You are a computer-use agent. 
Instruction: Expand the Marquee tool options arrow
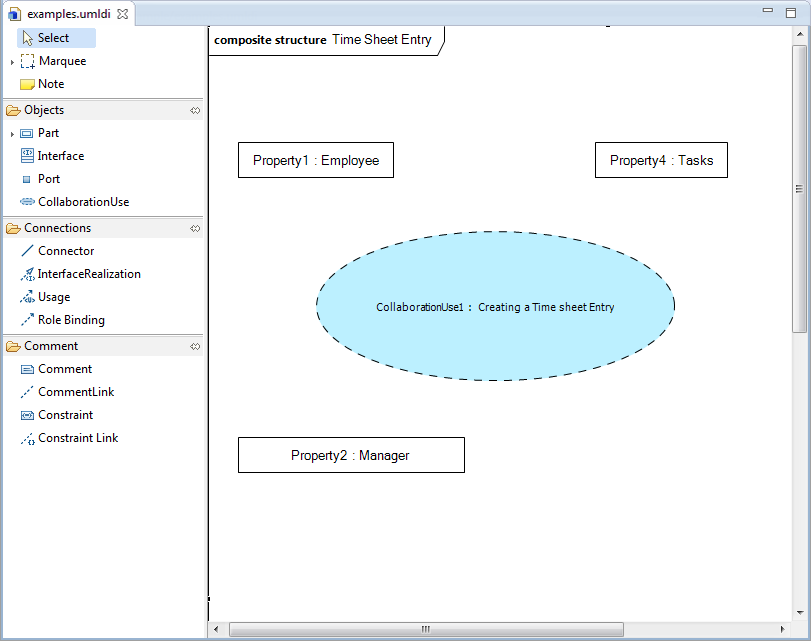[12, 62]
